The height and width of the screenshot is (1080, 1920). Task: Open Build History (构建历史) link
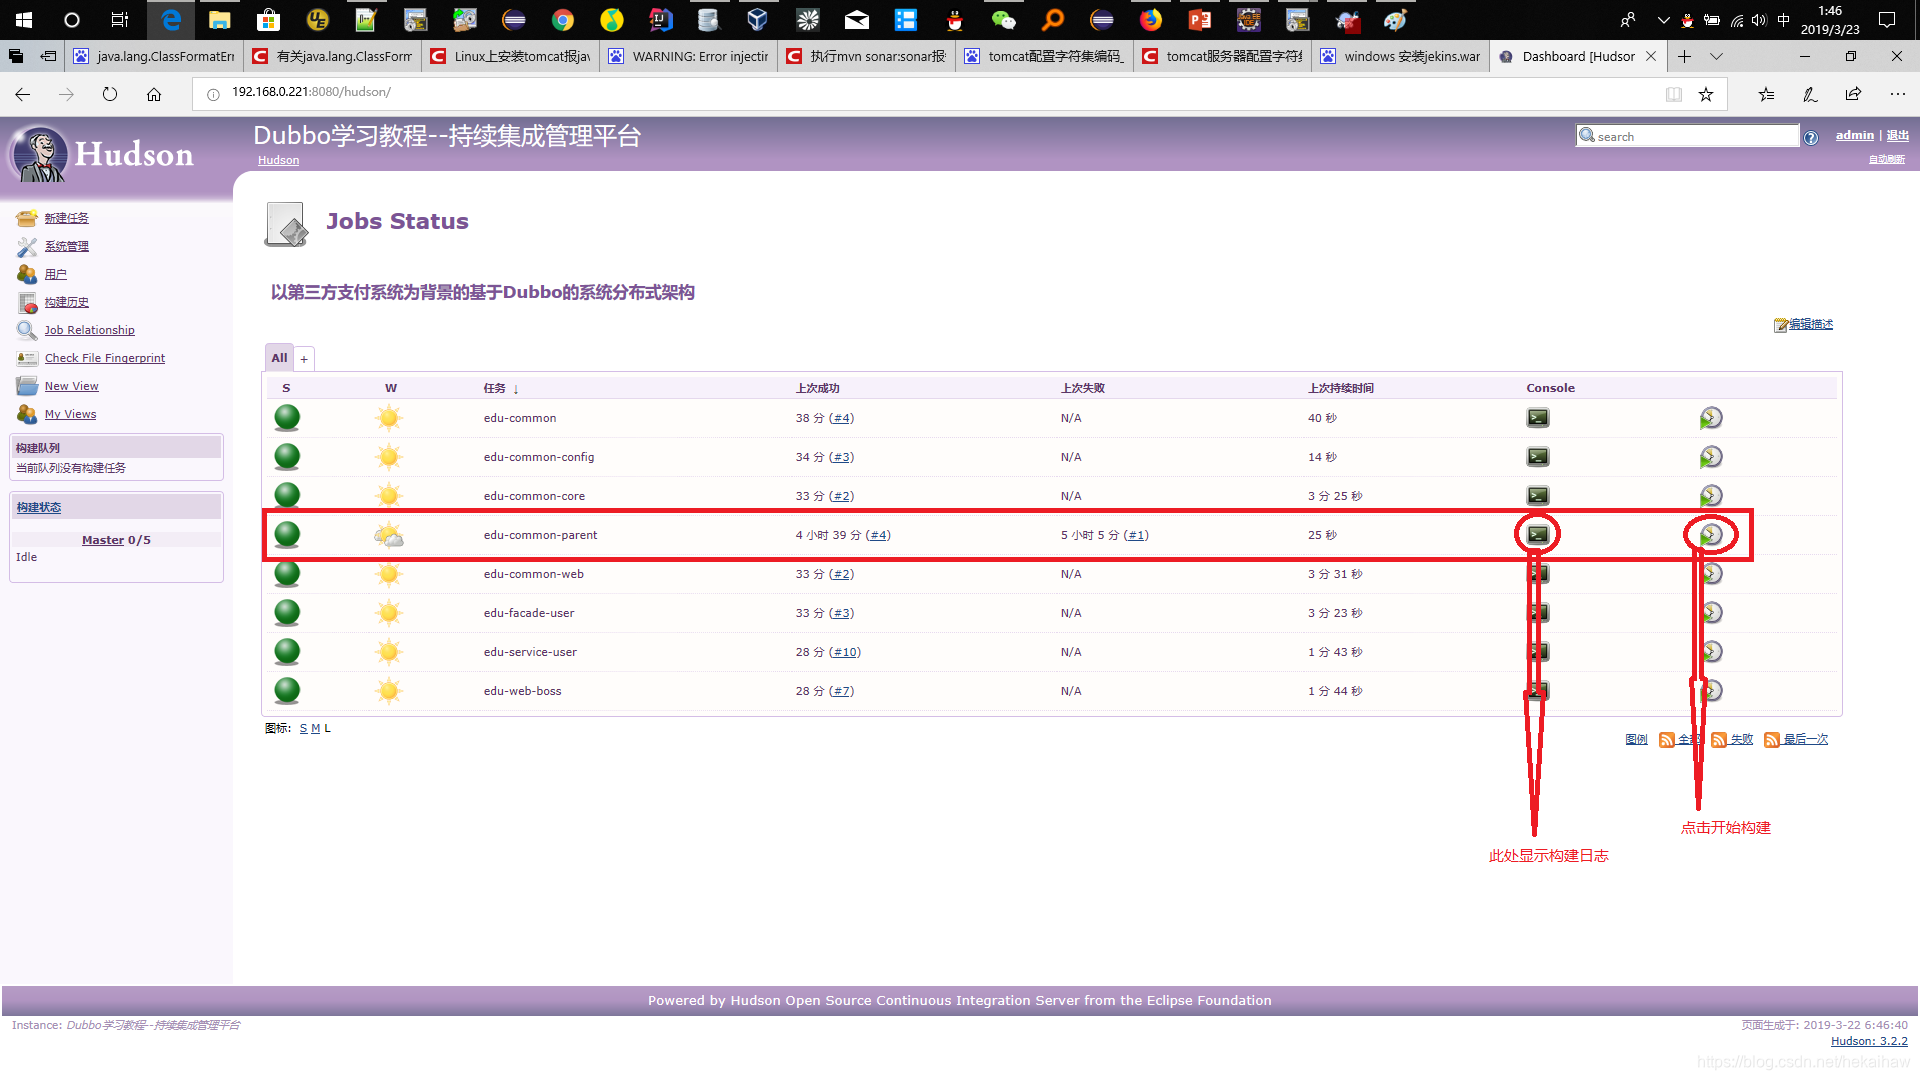tap(66, 302)
